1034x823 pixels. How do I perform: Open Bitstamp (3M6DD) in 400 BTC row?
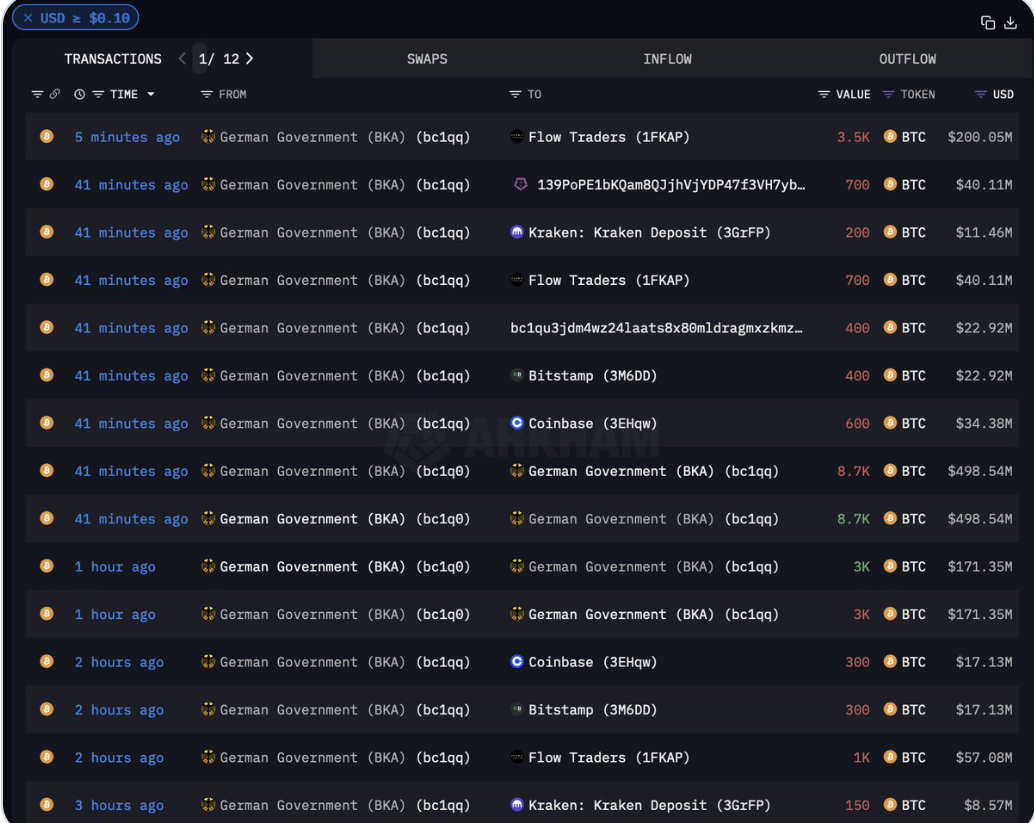(x=592, y=376)
